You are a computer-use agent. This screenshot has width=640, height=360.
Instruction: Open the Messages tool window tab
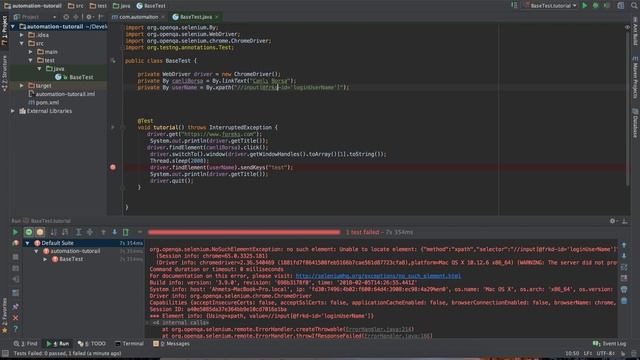click(x=171, y=344)
